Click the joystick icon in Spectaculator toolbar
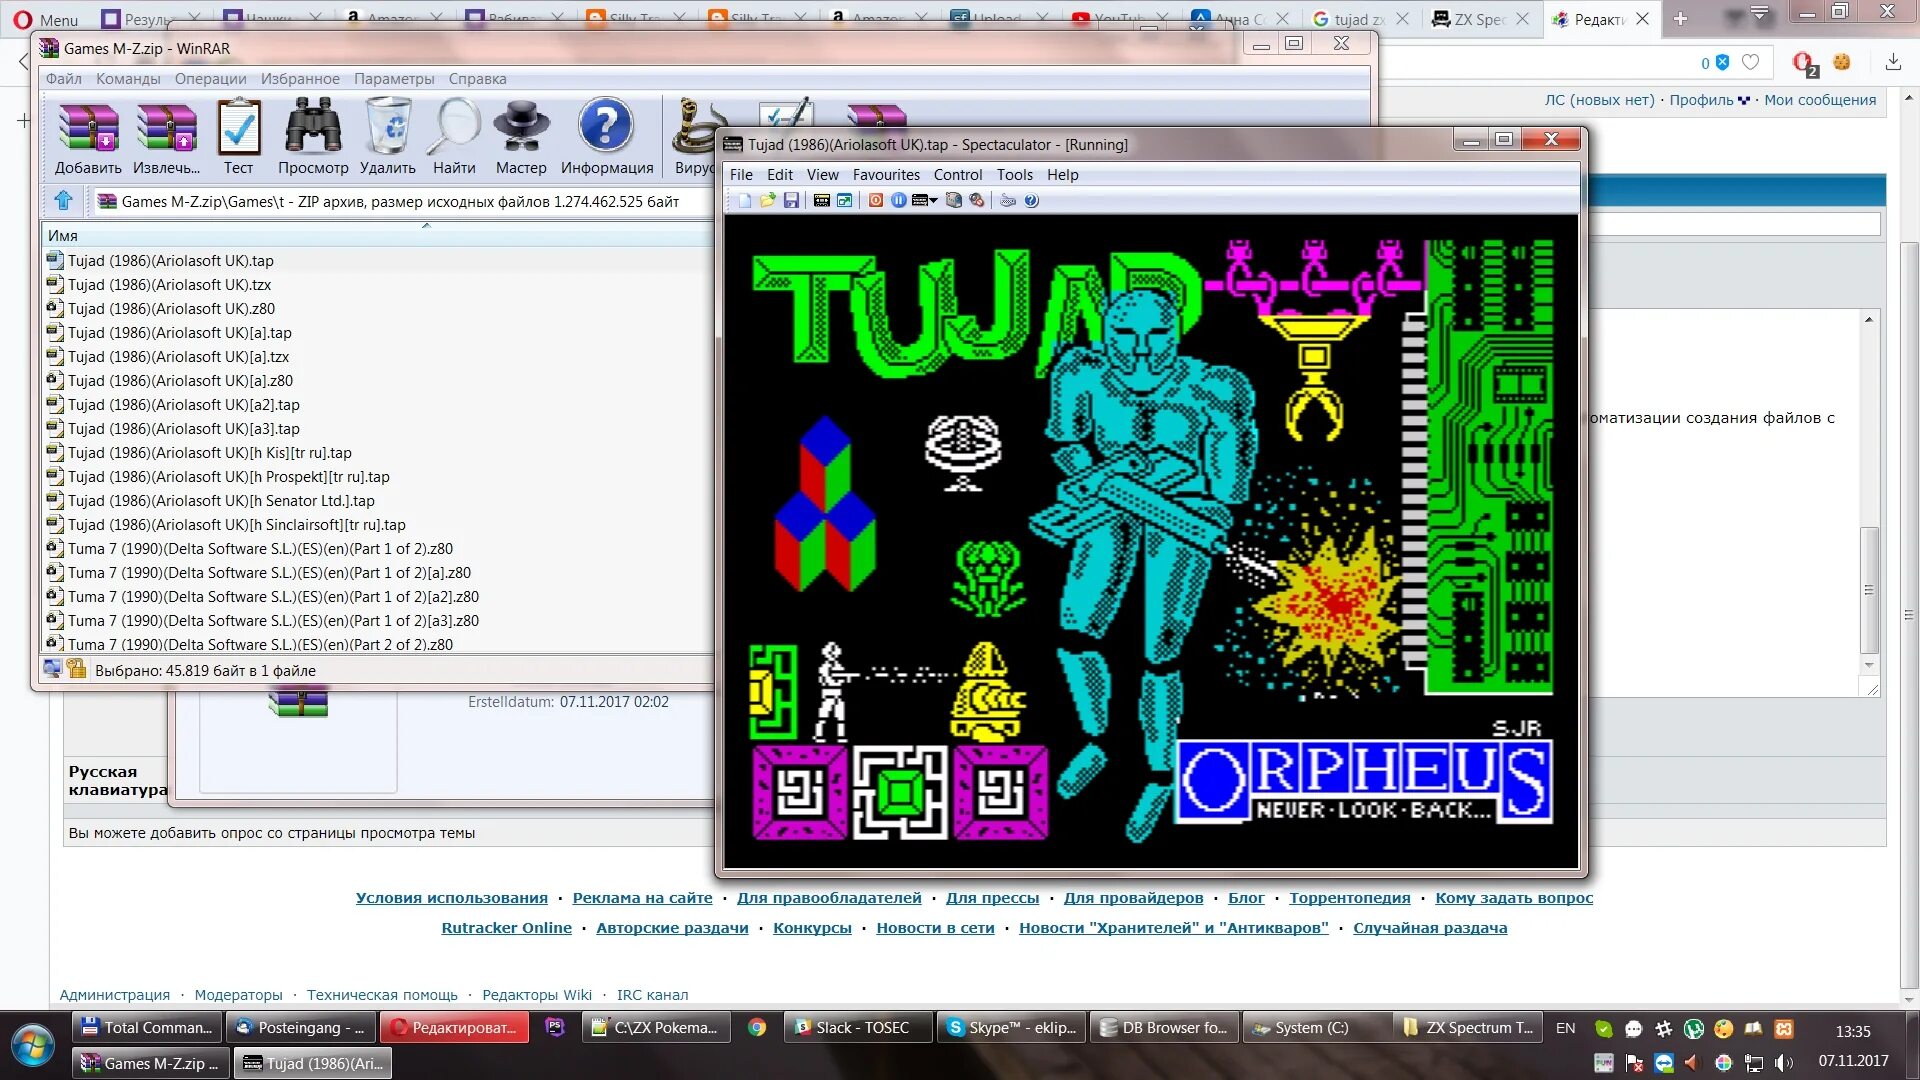This screenshot has height=1080, width=1920. coord(977,200)
